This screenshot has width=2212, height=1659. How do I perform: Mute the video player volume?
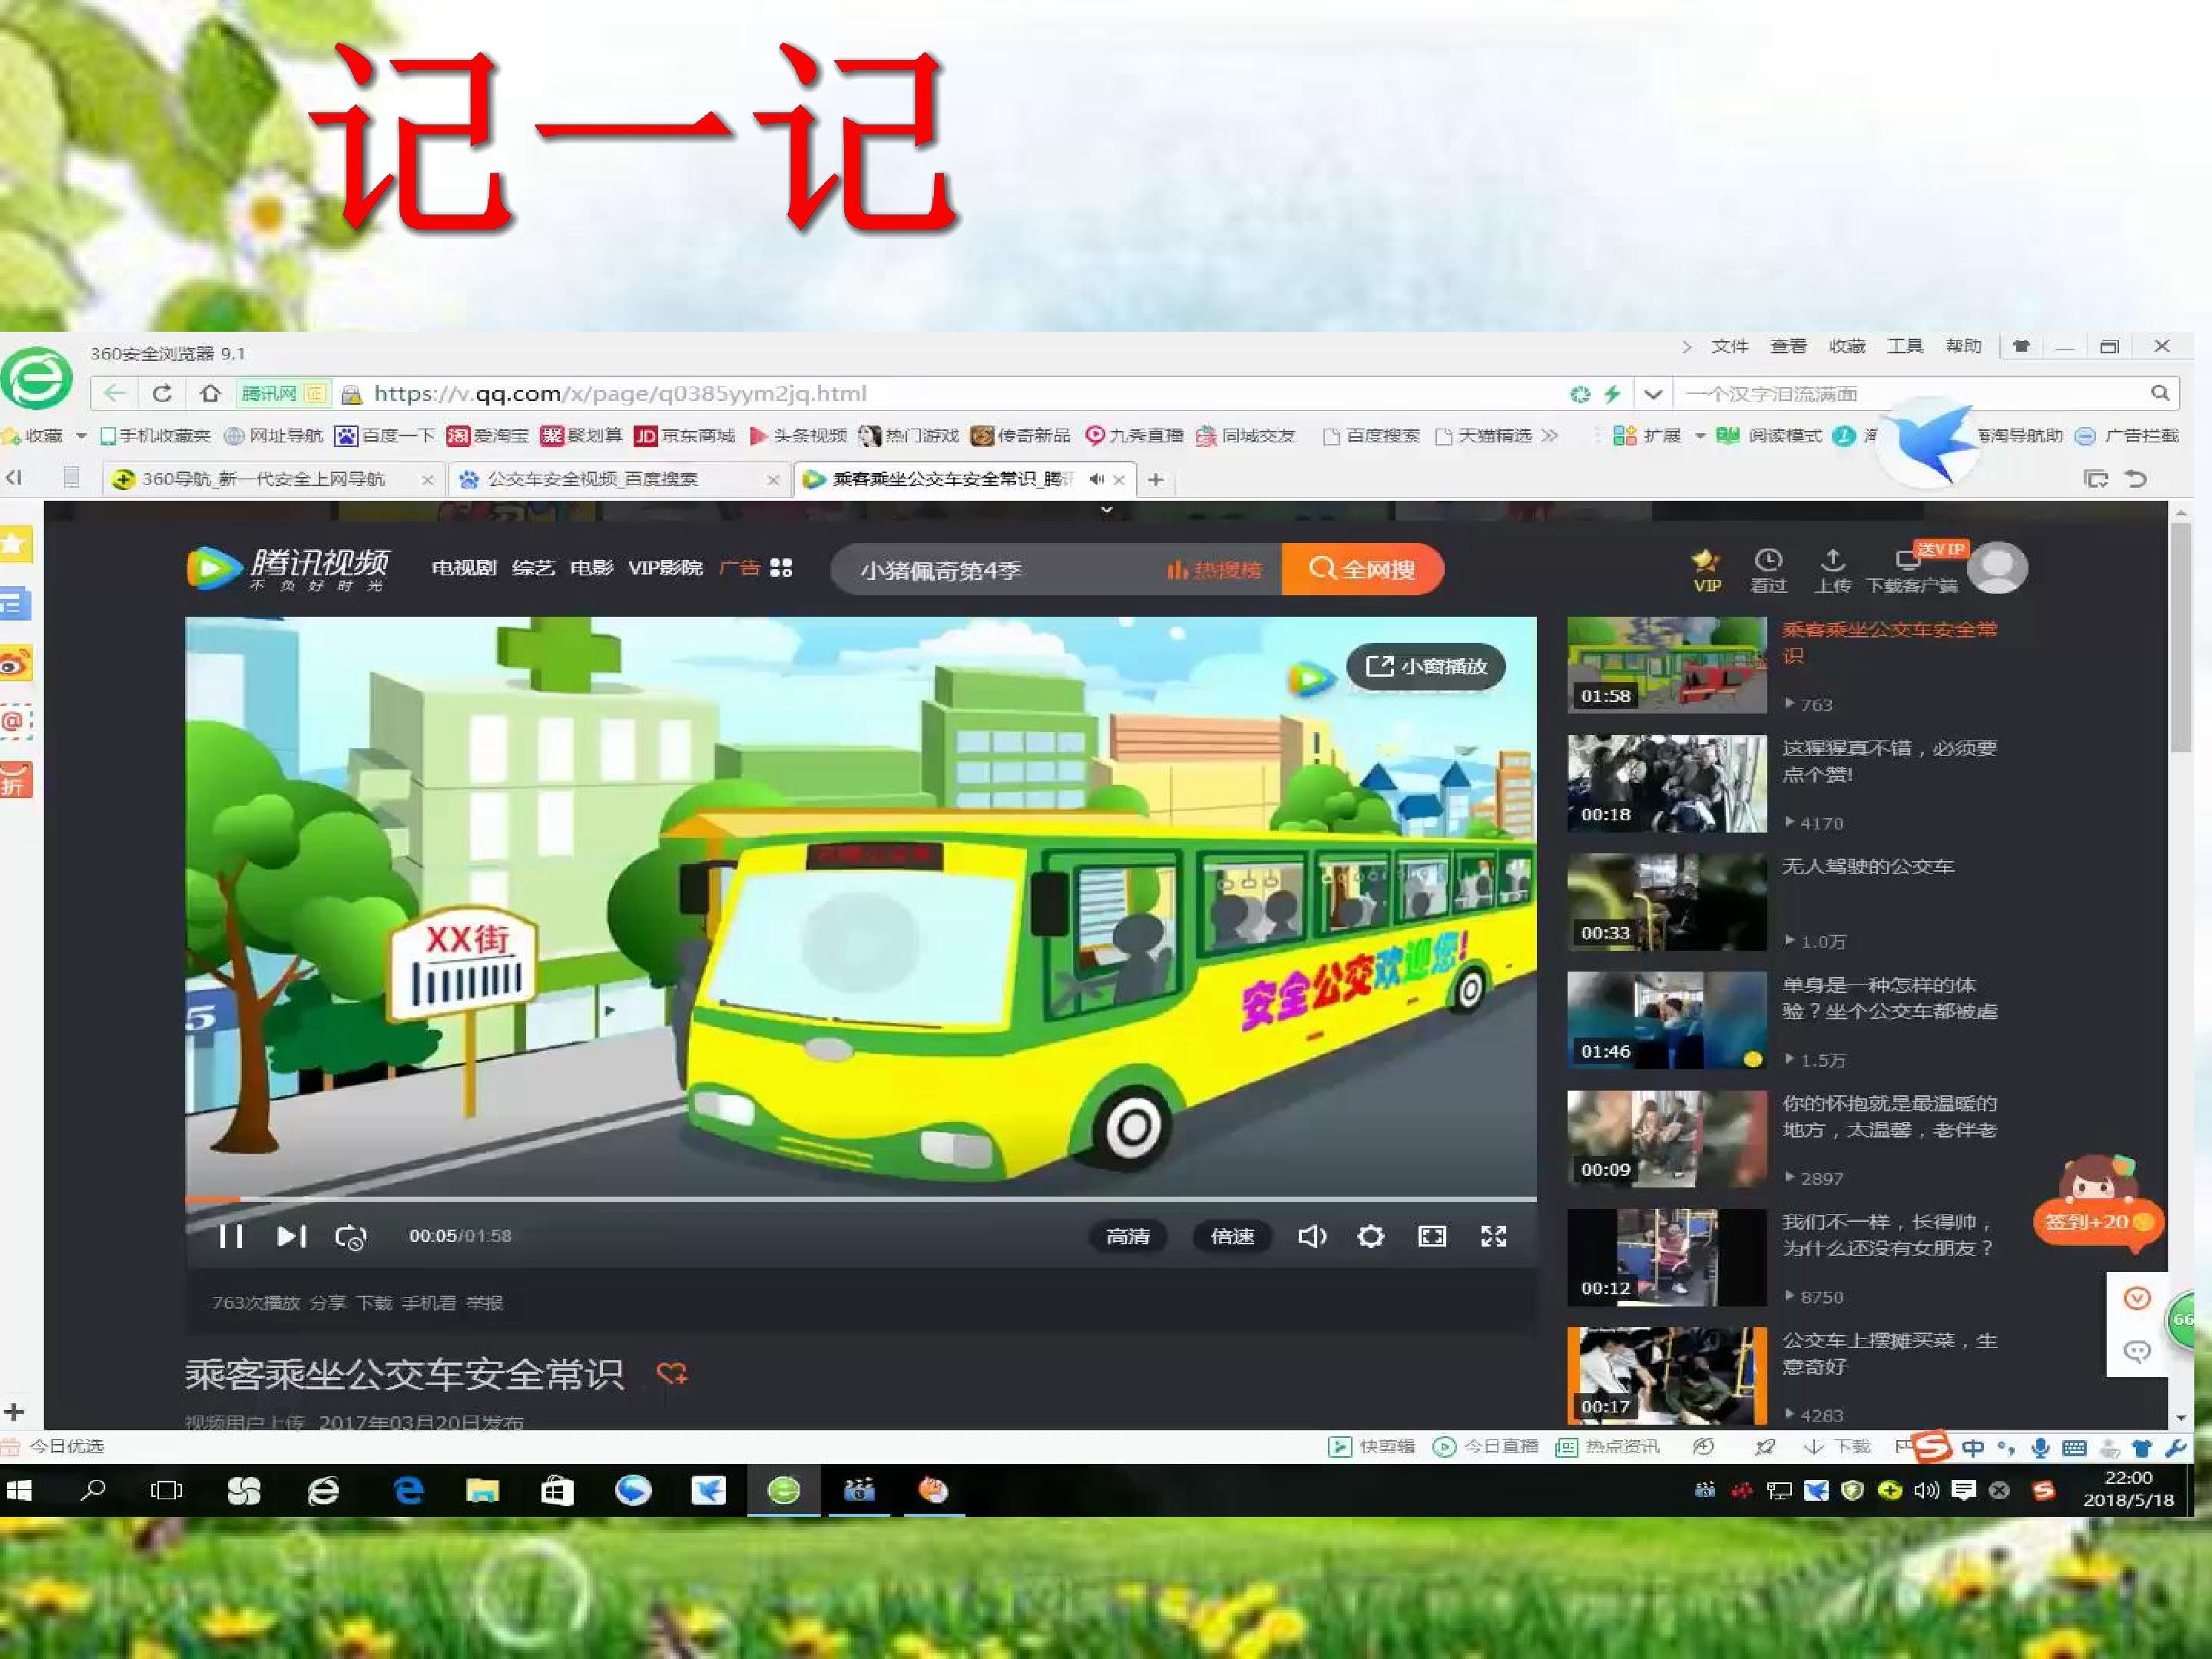tap(1311, 1237)
